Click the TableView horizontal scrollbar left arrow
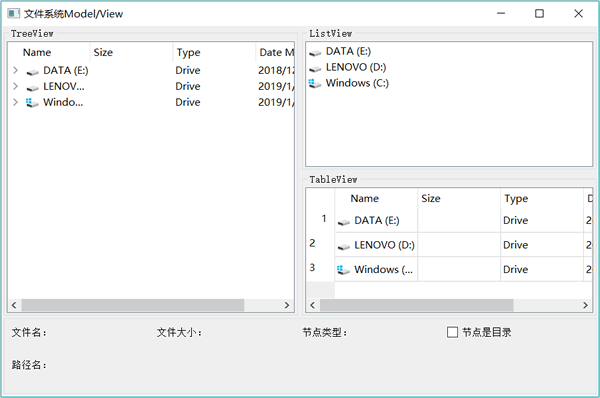600x398 pixels. pyautogui.click(x=313, y=305)
